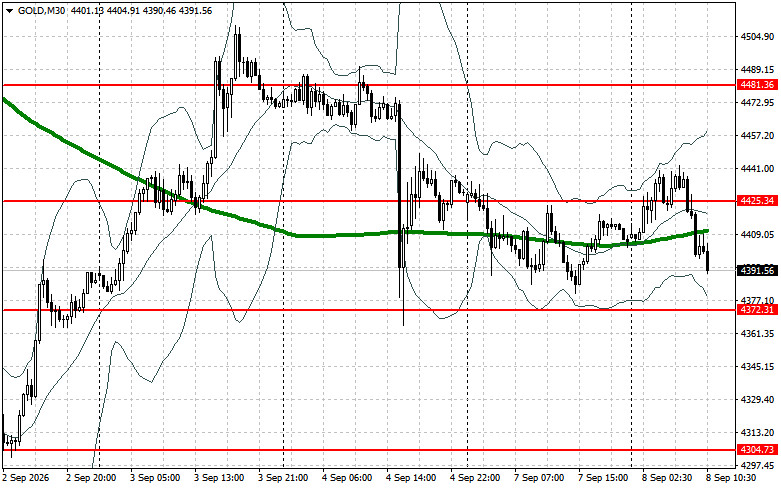This screenshot has height=489, width=781.
Task: Click current price label 4391.56
Action: click(757, 270)
